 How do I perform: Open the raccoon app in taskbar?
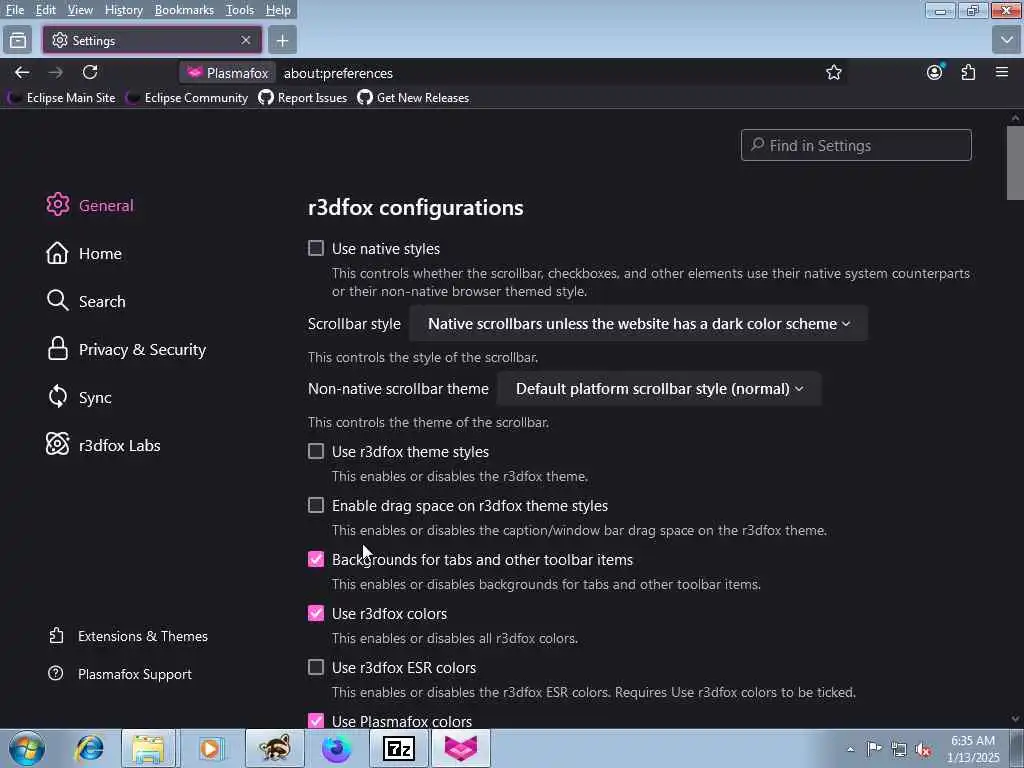click(275, 748)
